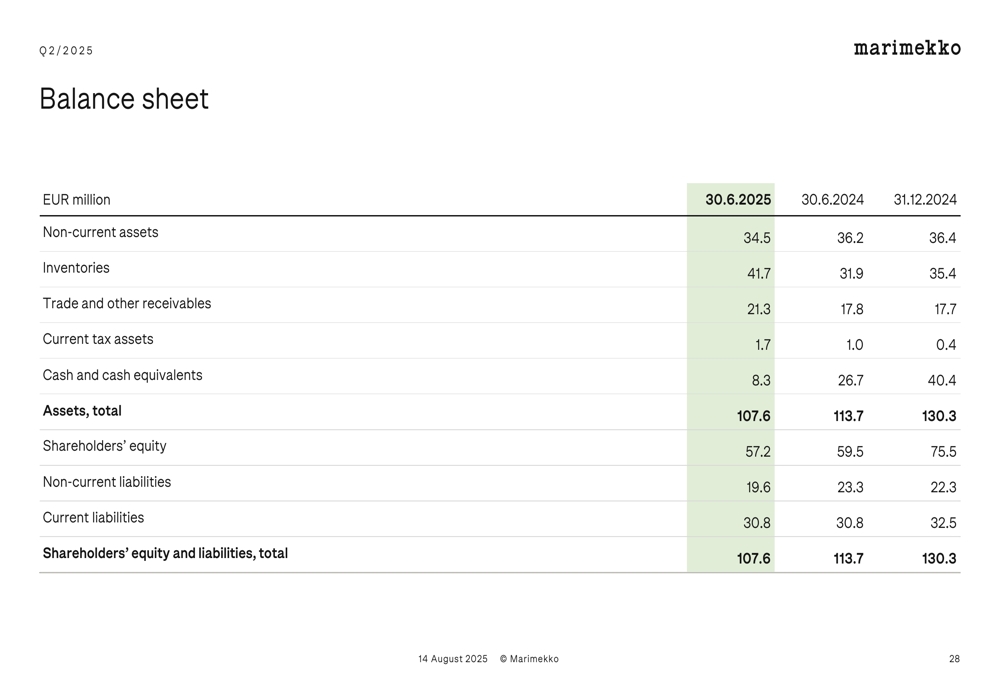Click the Inventories value 35.4
Viewport: 1000px width, 685px height.
pyautogui.click(x=943, y=274)
